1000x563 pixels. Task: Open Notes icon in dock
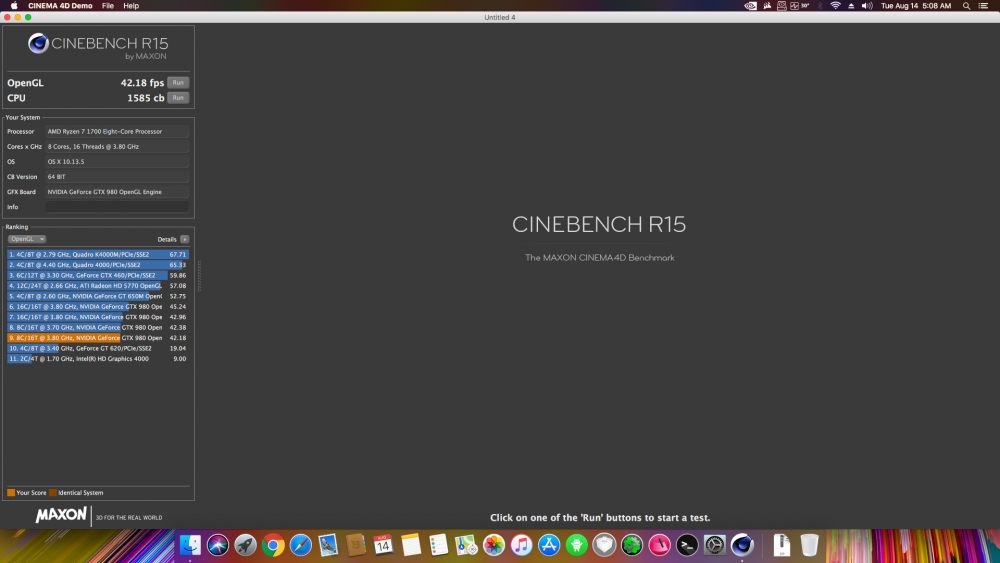click(x=411, y=545)
